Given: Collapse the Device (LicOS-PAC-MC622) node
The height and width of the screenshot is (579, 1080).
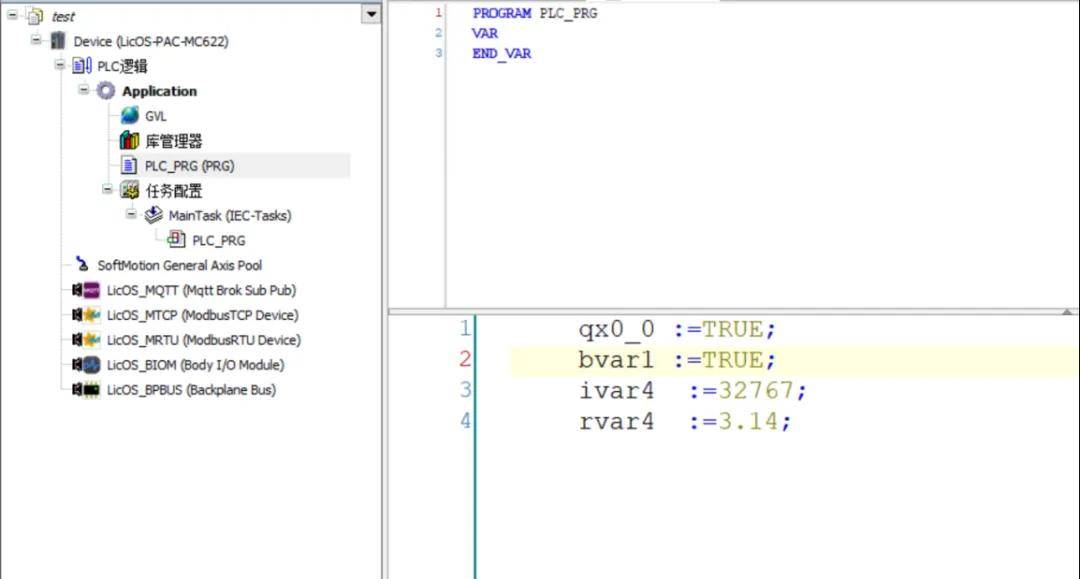Looking at the screenshot, I should click(x=36, y=41).
